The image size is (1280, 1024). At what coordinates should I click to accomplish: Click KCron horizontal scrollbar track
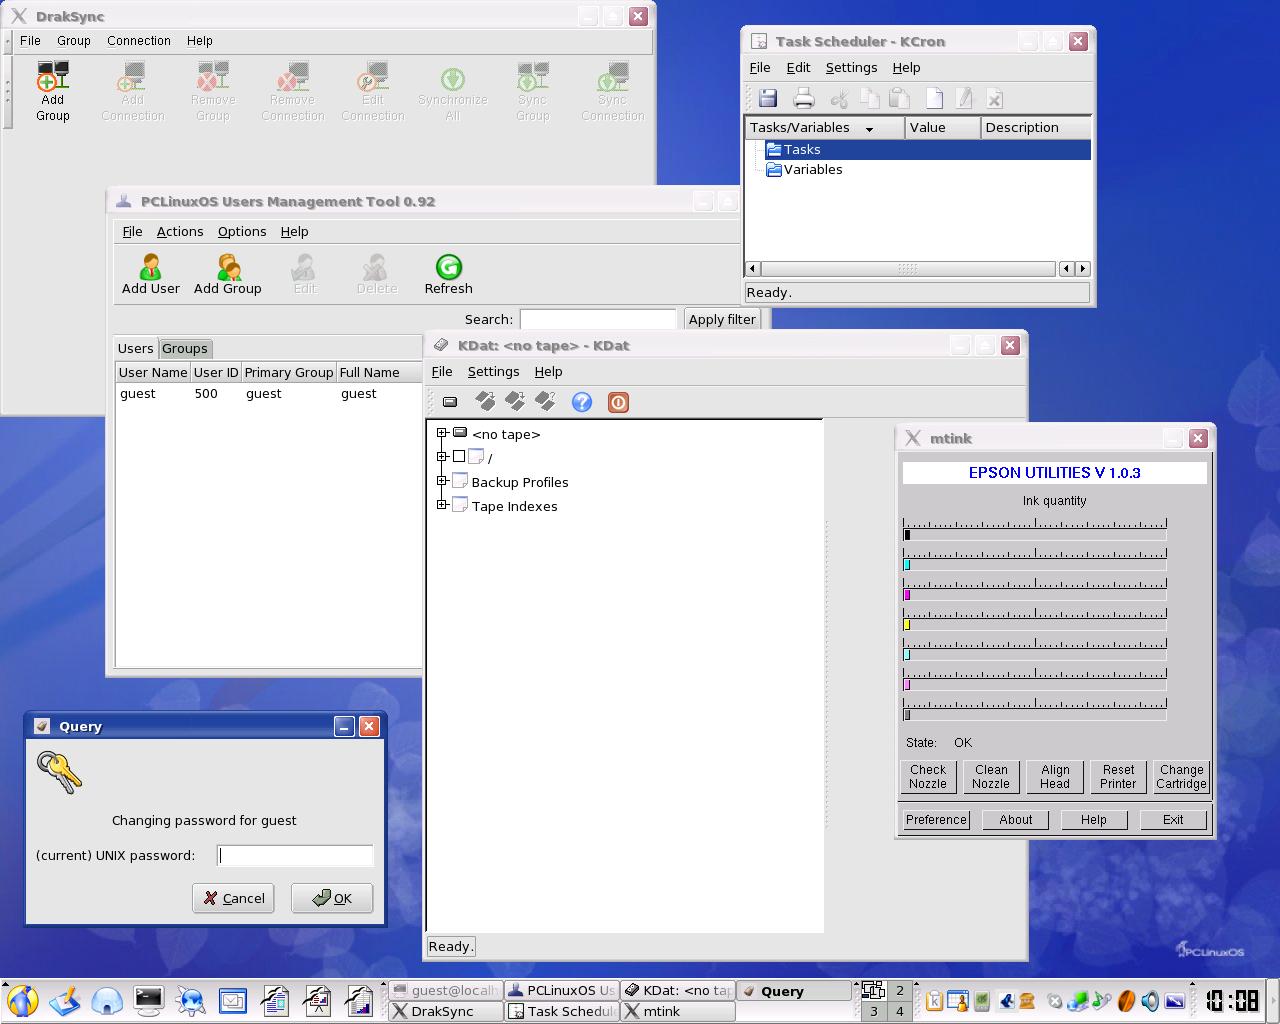908,269
